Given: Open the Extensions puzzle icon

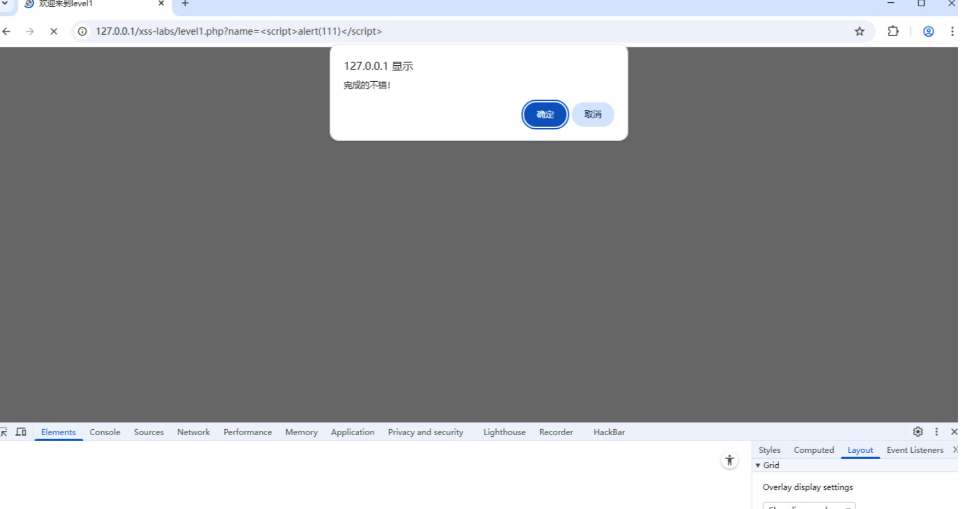Looking at the screenshot, I should [x=893, y=31].
